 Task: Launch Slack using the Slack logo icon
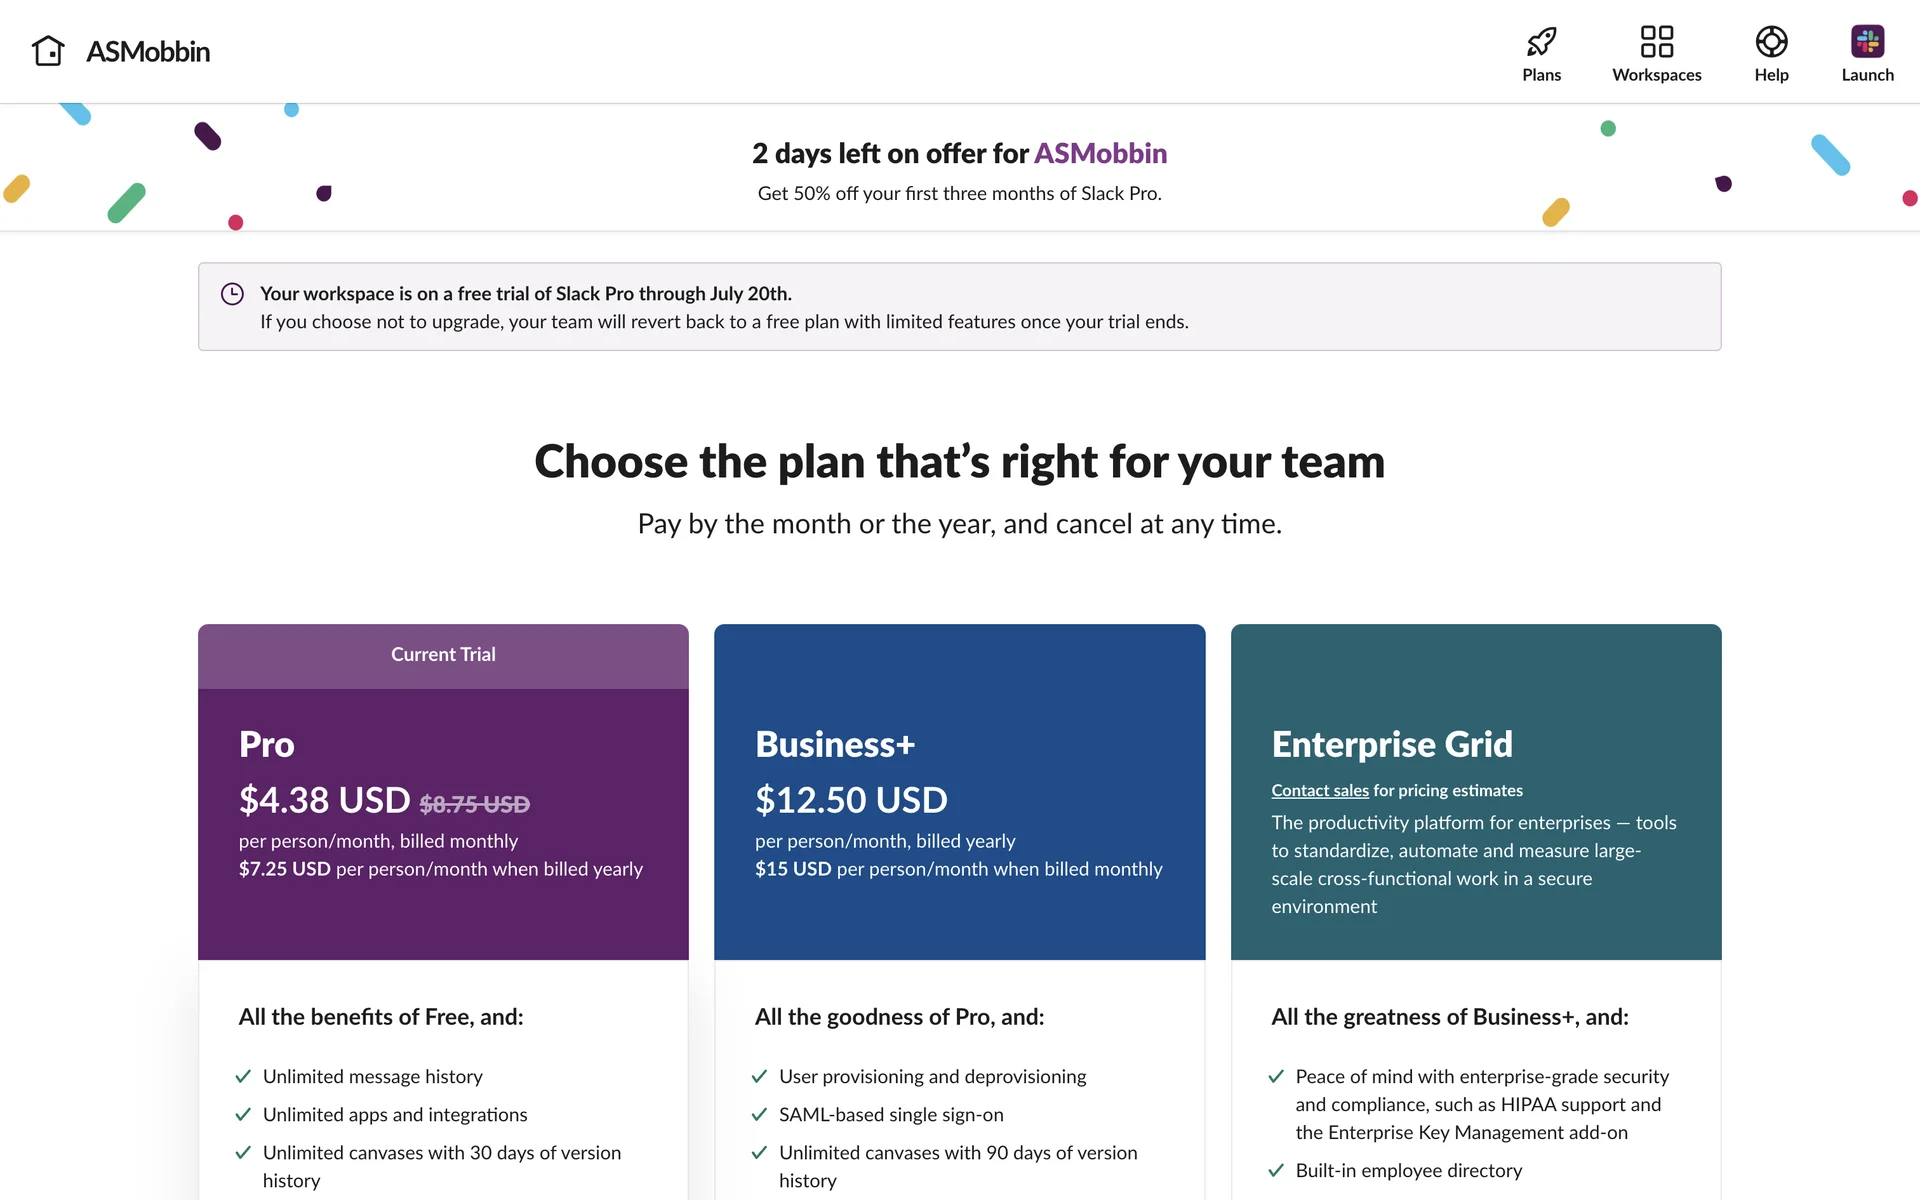(x=1867, y=42)
